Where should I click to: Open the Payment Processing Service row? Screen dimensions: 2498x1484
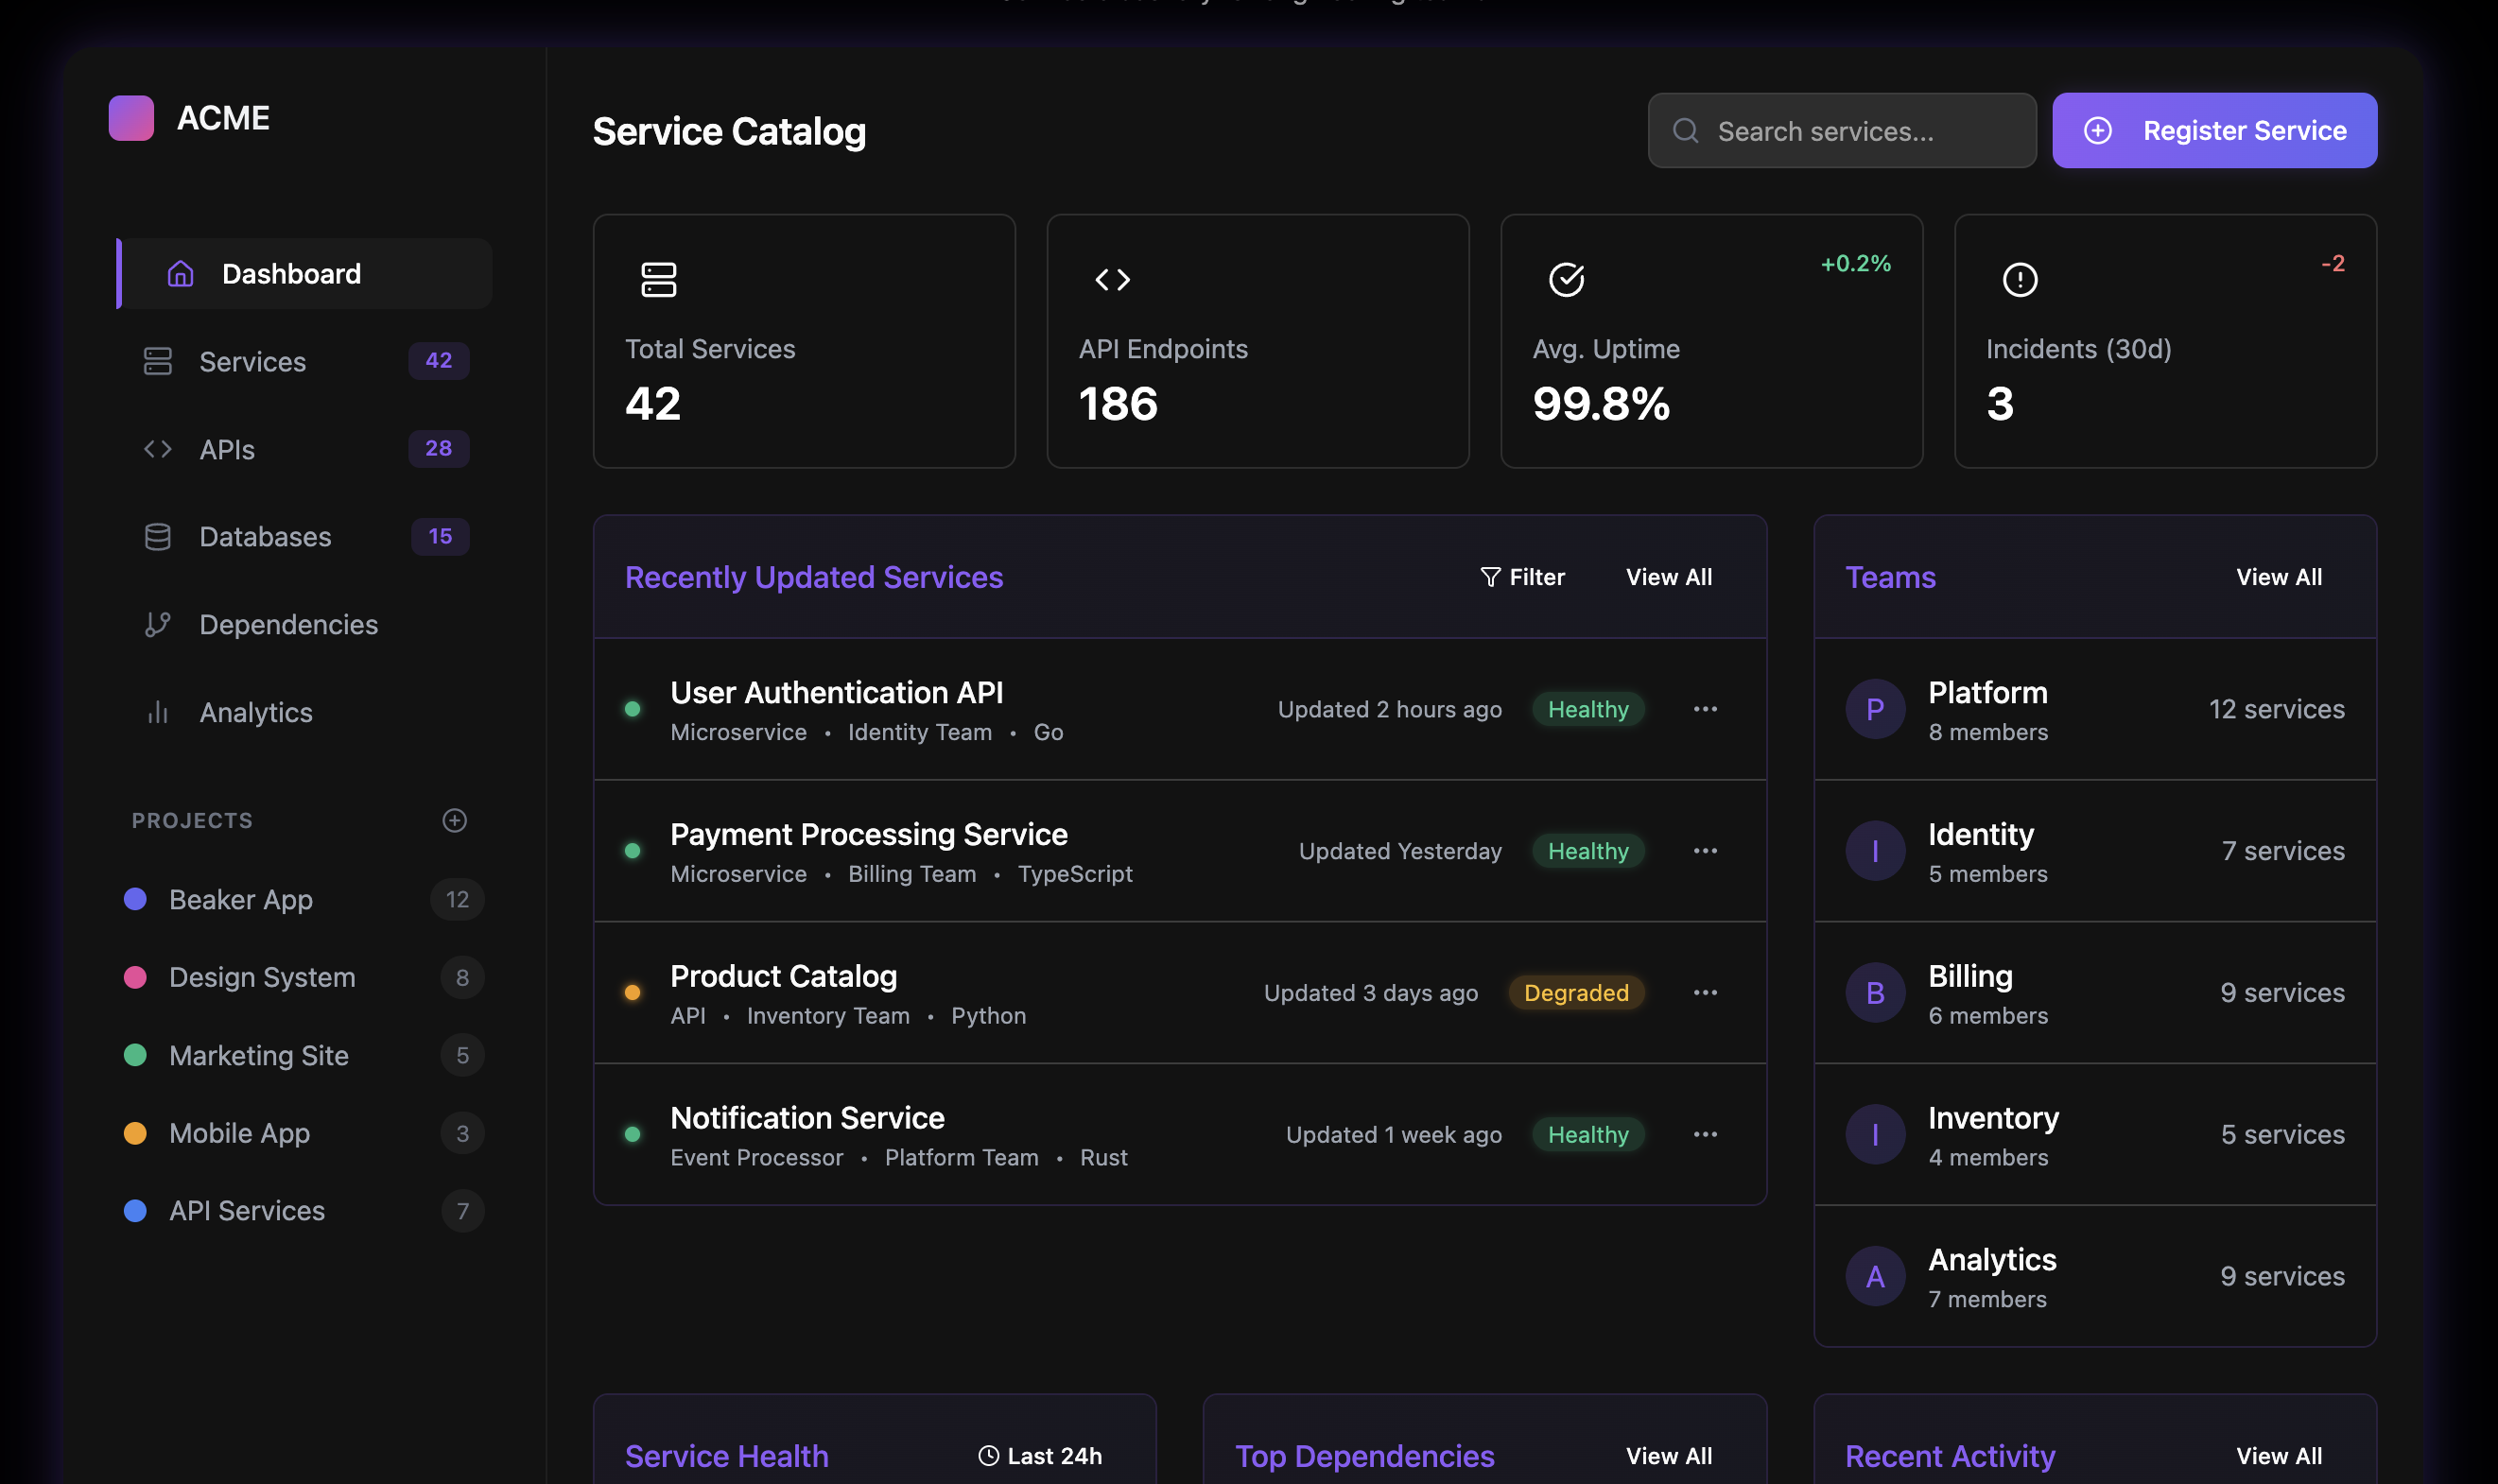coord(868,834)
